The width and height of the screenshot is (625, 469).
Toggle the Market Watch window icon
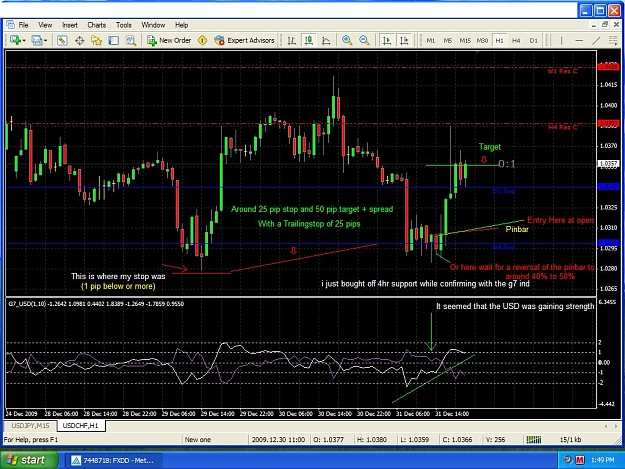(62, 40)
